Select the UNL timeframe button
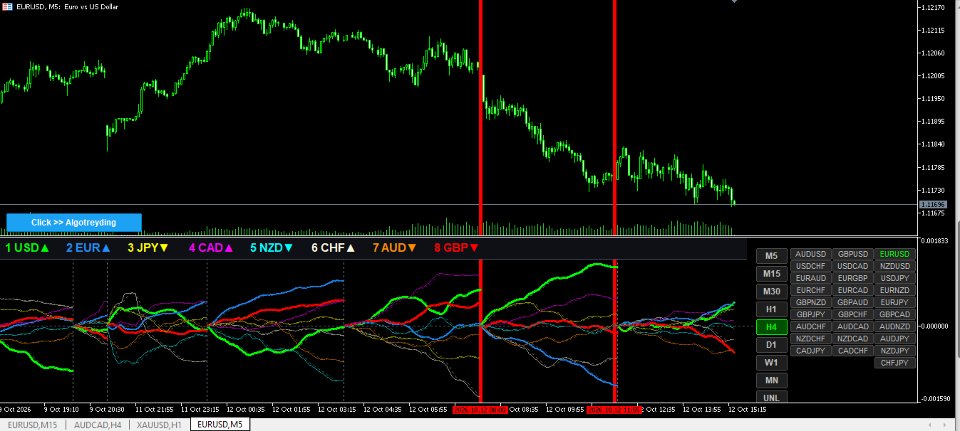 (x=771, y=397)
